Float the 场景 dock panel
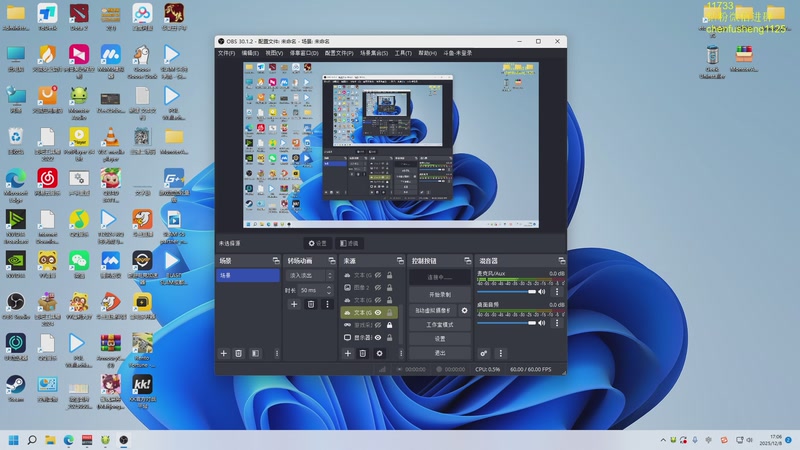Viewport: 800px width, 450px height. pyautogui.click(x=276, y=261)
